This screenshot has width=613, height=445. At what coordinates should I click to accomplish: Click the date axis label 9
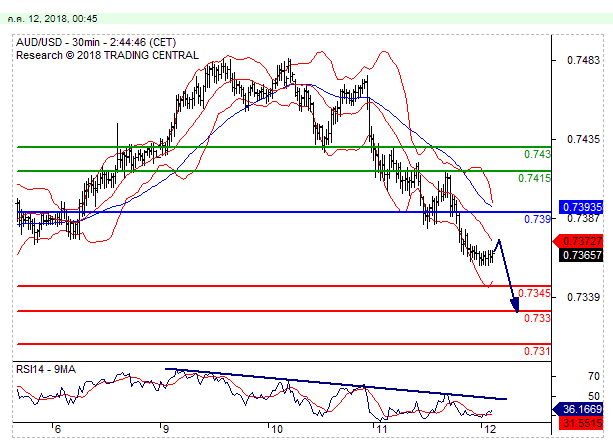pyautogui.click(x=166, y=429)
